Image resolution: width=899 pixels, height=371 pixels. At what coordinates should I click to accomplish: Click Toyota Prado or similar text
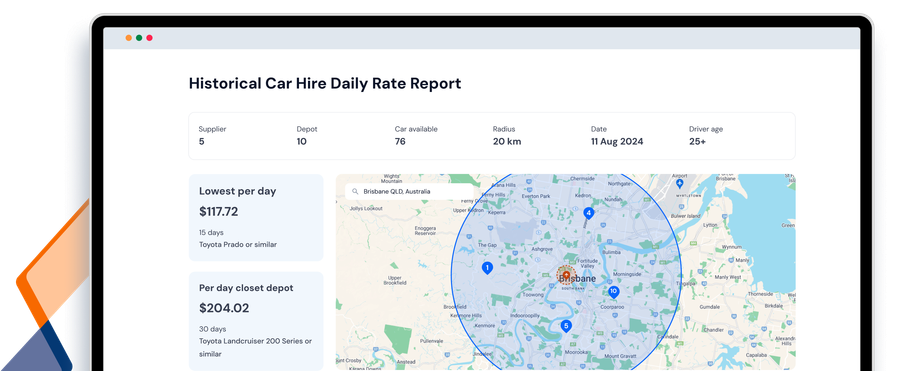(238, 245)
